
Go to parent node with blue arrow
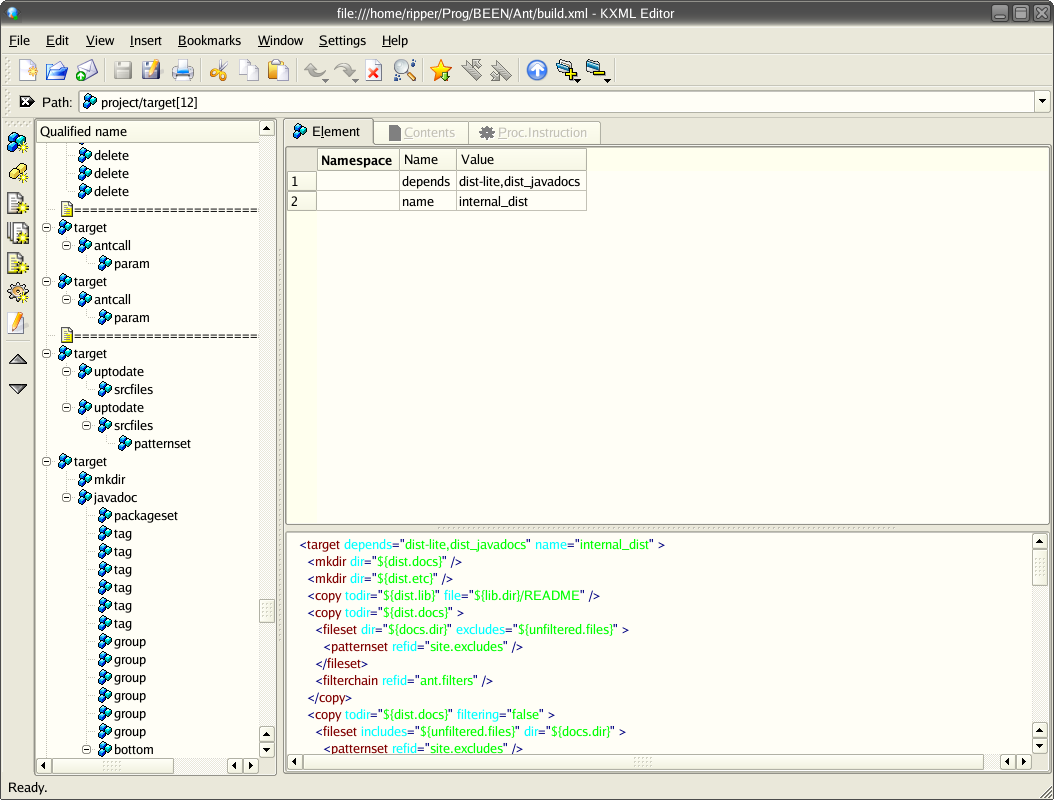click(x=537, y=71)
